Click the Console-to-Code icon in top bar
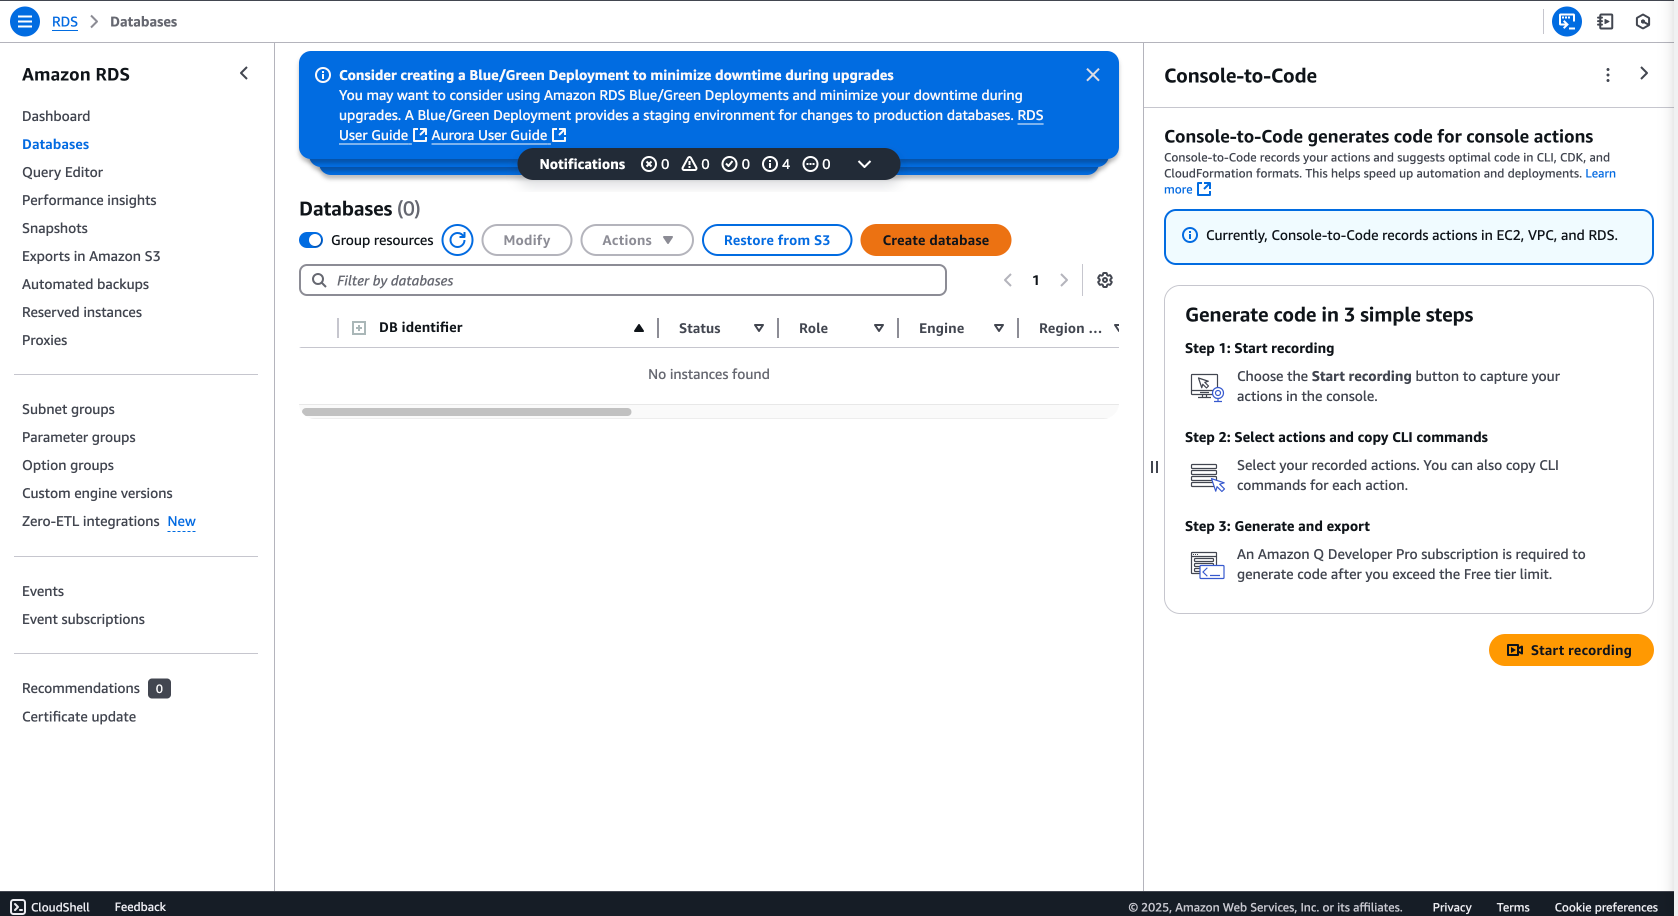 tap(1567, 21)
